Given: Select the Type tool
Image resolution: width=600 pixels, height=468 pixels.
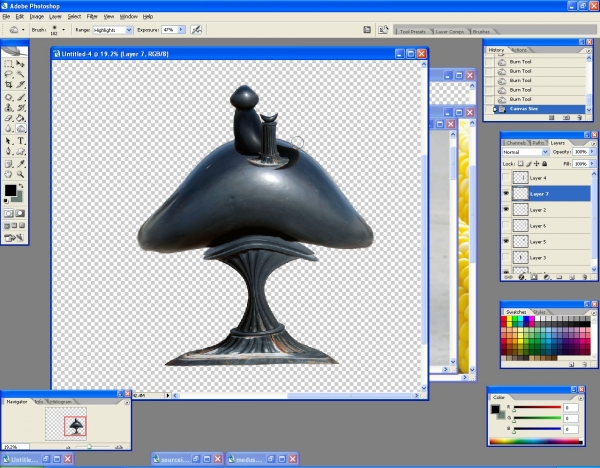Looking at the screenshot, I should pyautogui.click(x=20, y=141).
